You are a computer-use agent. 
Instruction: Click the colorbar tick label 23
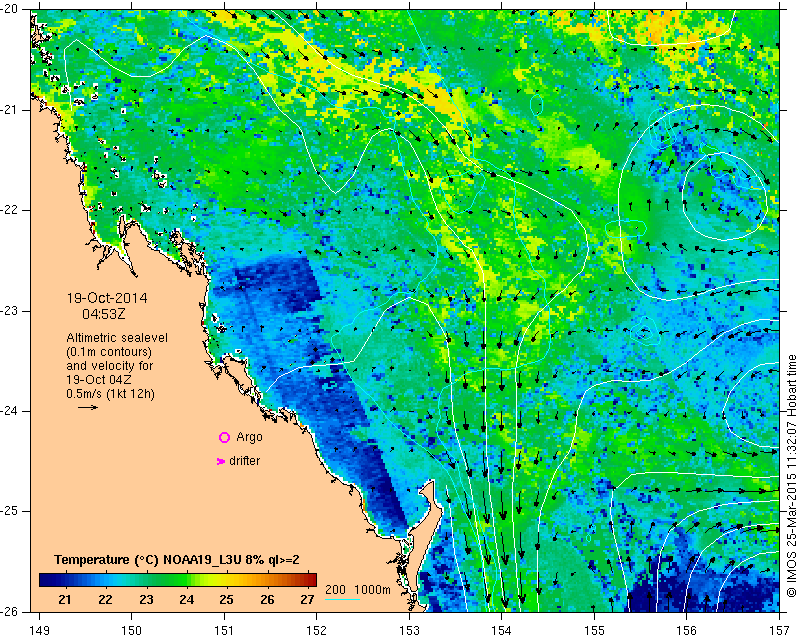coord(146,599)
